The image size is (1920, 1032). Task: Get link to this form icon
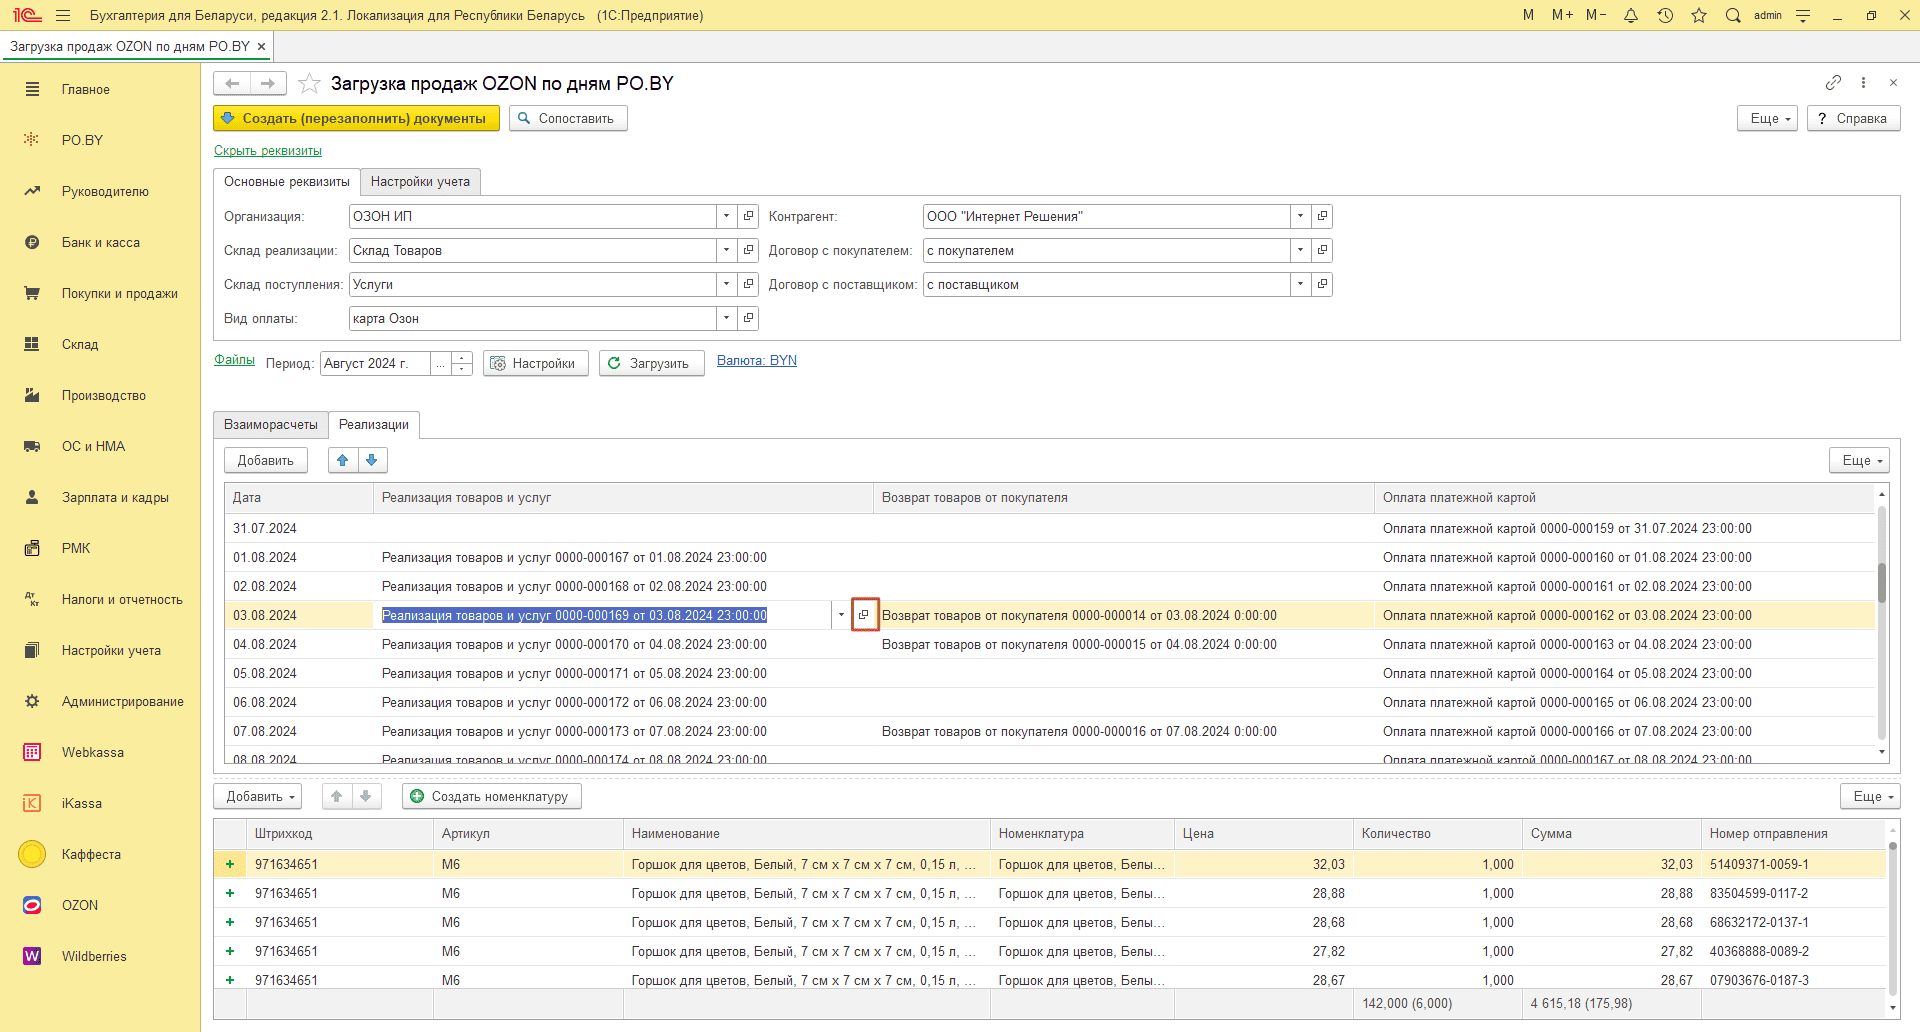click(1833, 82)
